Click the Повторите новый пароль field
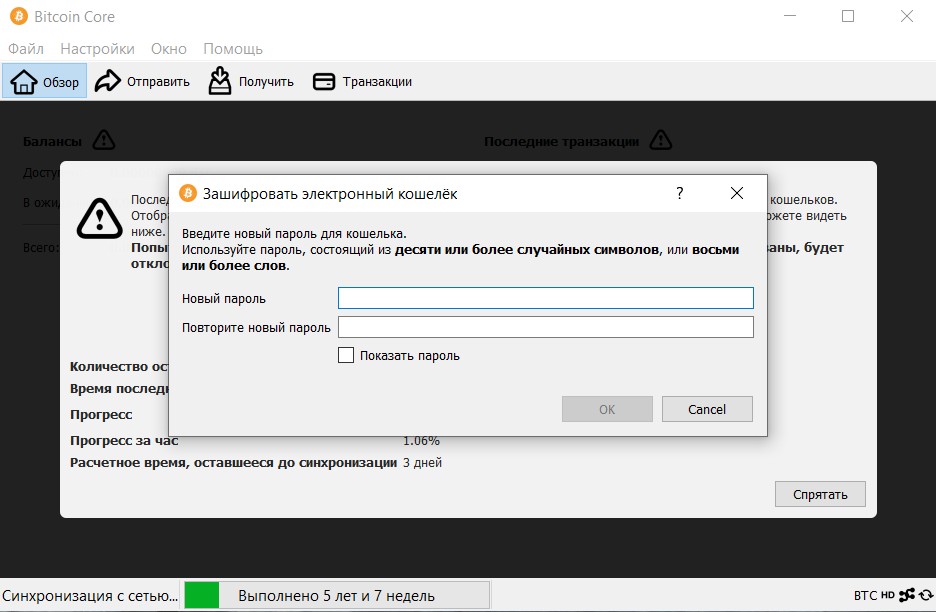Image resolution: width=936 pixels, height=612 pixels. [546, 325]
